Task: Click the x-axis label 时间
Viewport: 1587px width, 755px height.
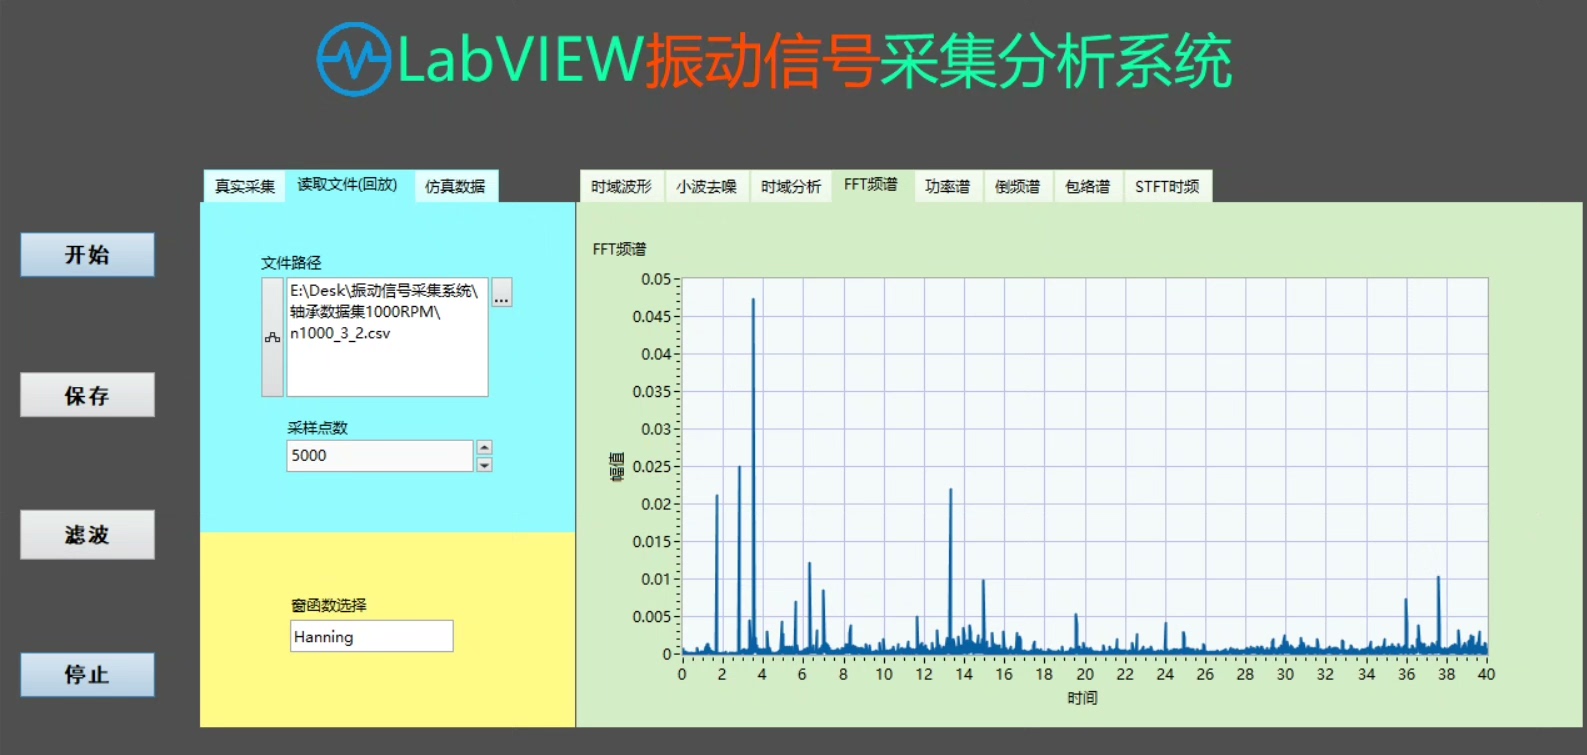Action: (x=1082, y=698)
